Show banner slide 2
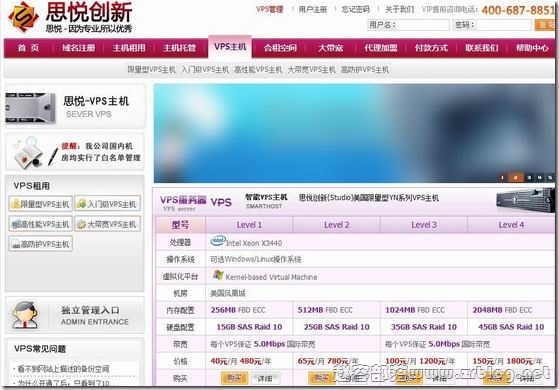This screenshot has width=559, height=390. point(515,177)
